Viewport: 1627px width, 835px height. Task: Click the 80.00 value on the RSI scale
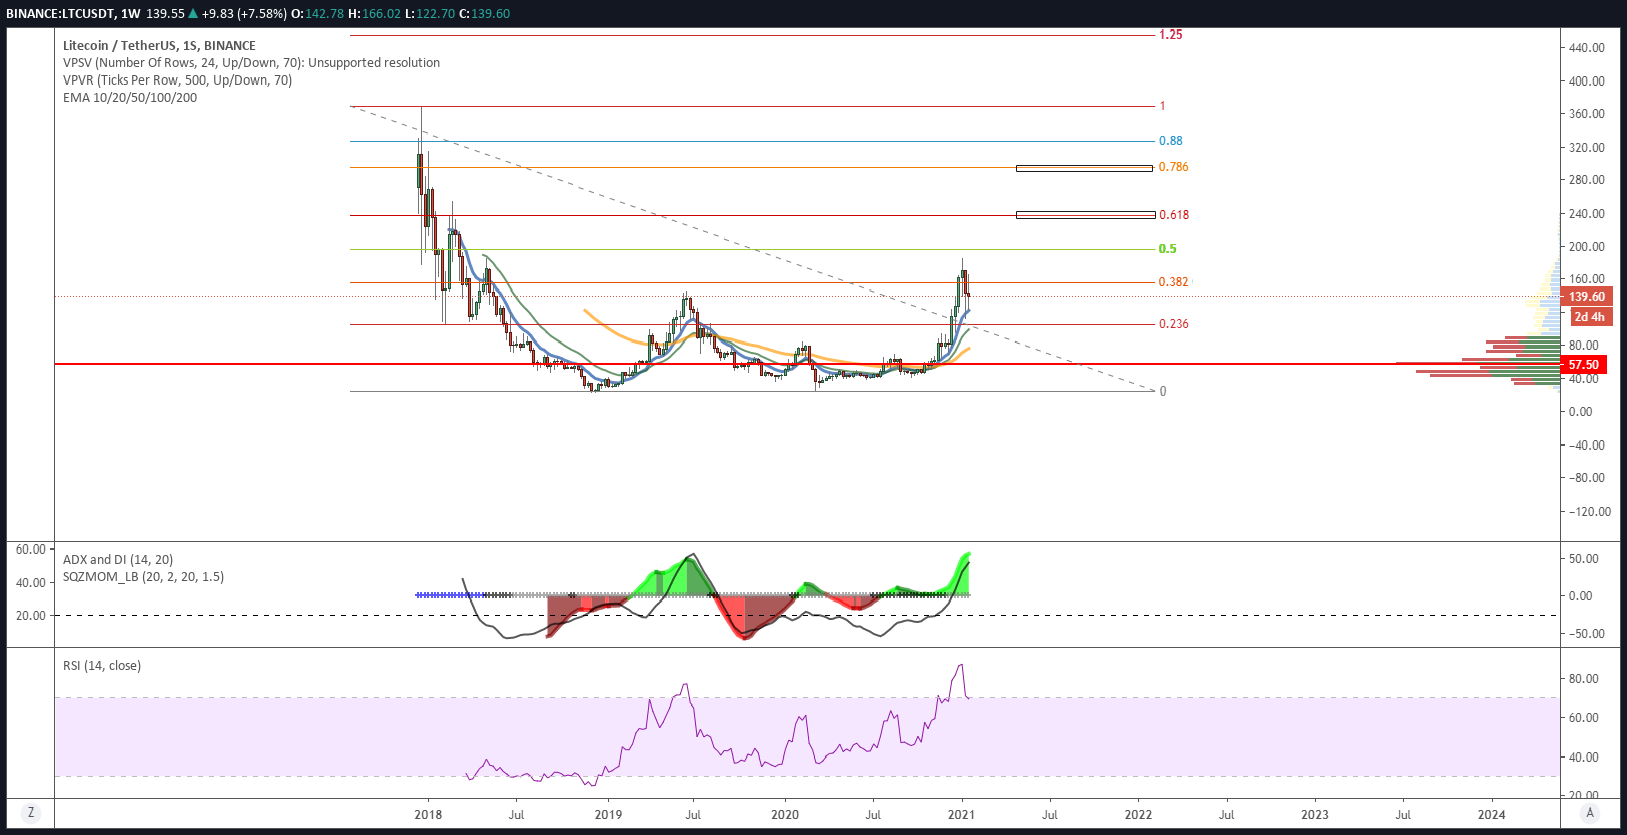[1584, 679]
